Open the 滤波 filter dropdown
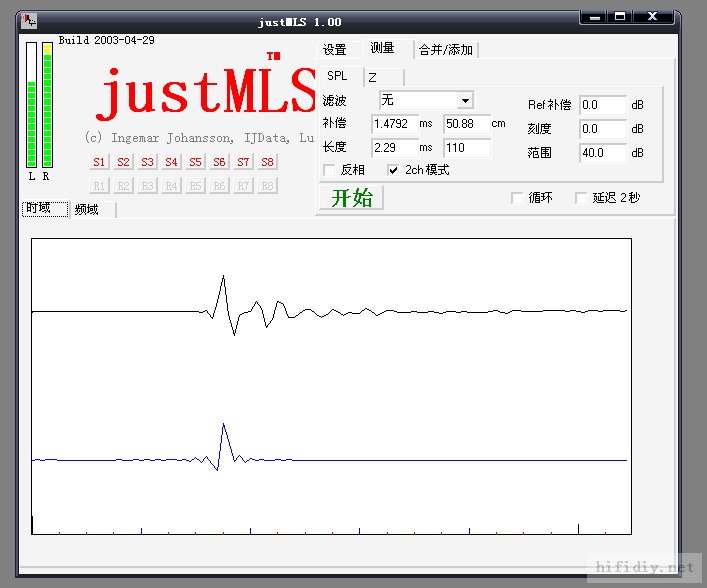Viewport: 707px width, 588px height. (464, 101)
